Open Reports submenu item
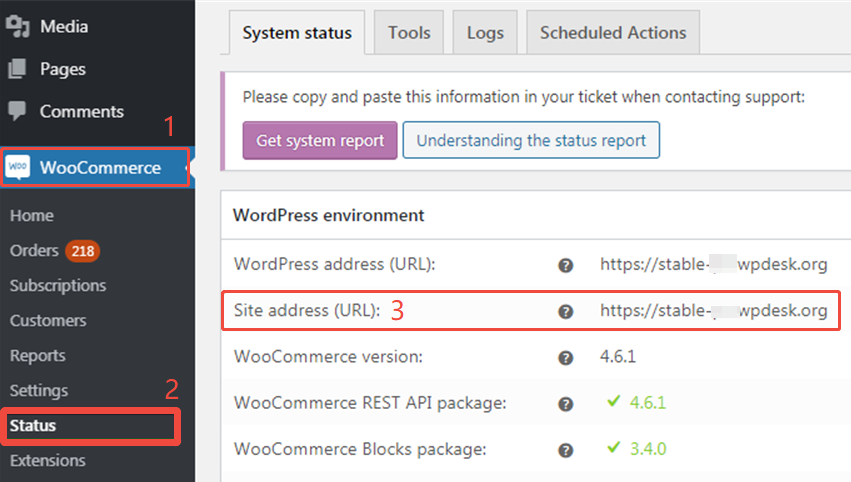This screenshot has height=482, width=851. (37, 356)
